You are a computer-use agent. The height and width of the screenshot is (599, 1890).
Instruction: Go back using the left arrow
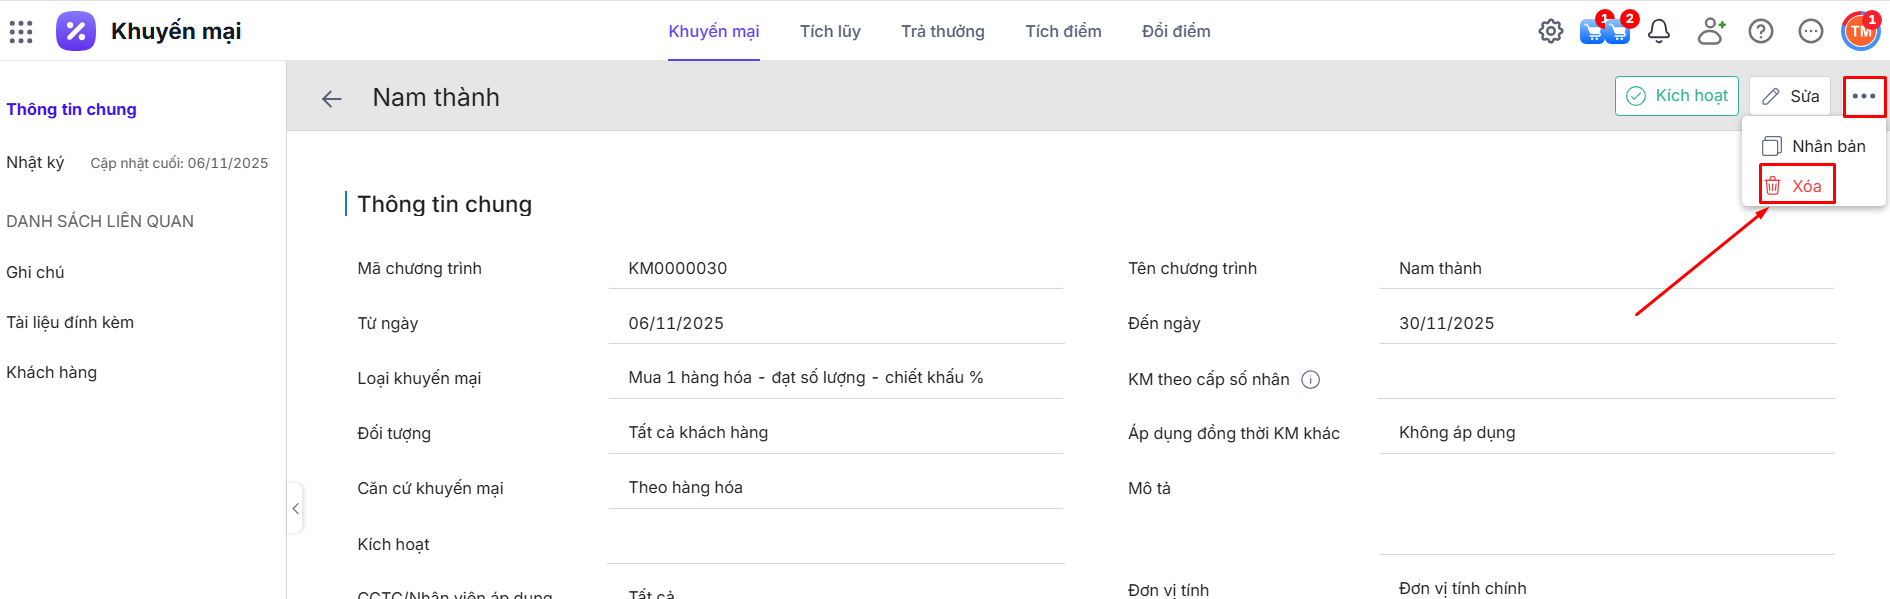332,98
